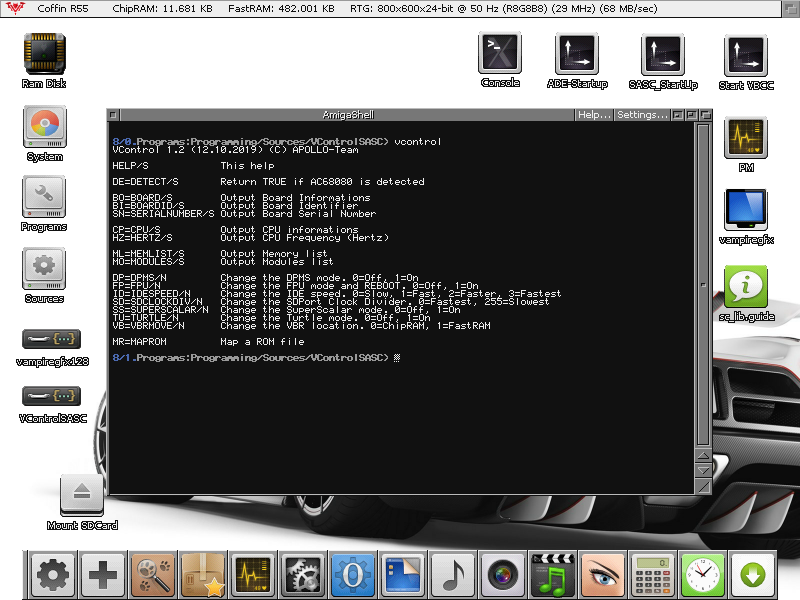Click the AmigaShell scroll up arrow
This screenshot has height=600, width=800.
tap(703, 456)
